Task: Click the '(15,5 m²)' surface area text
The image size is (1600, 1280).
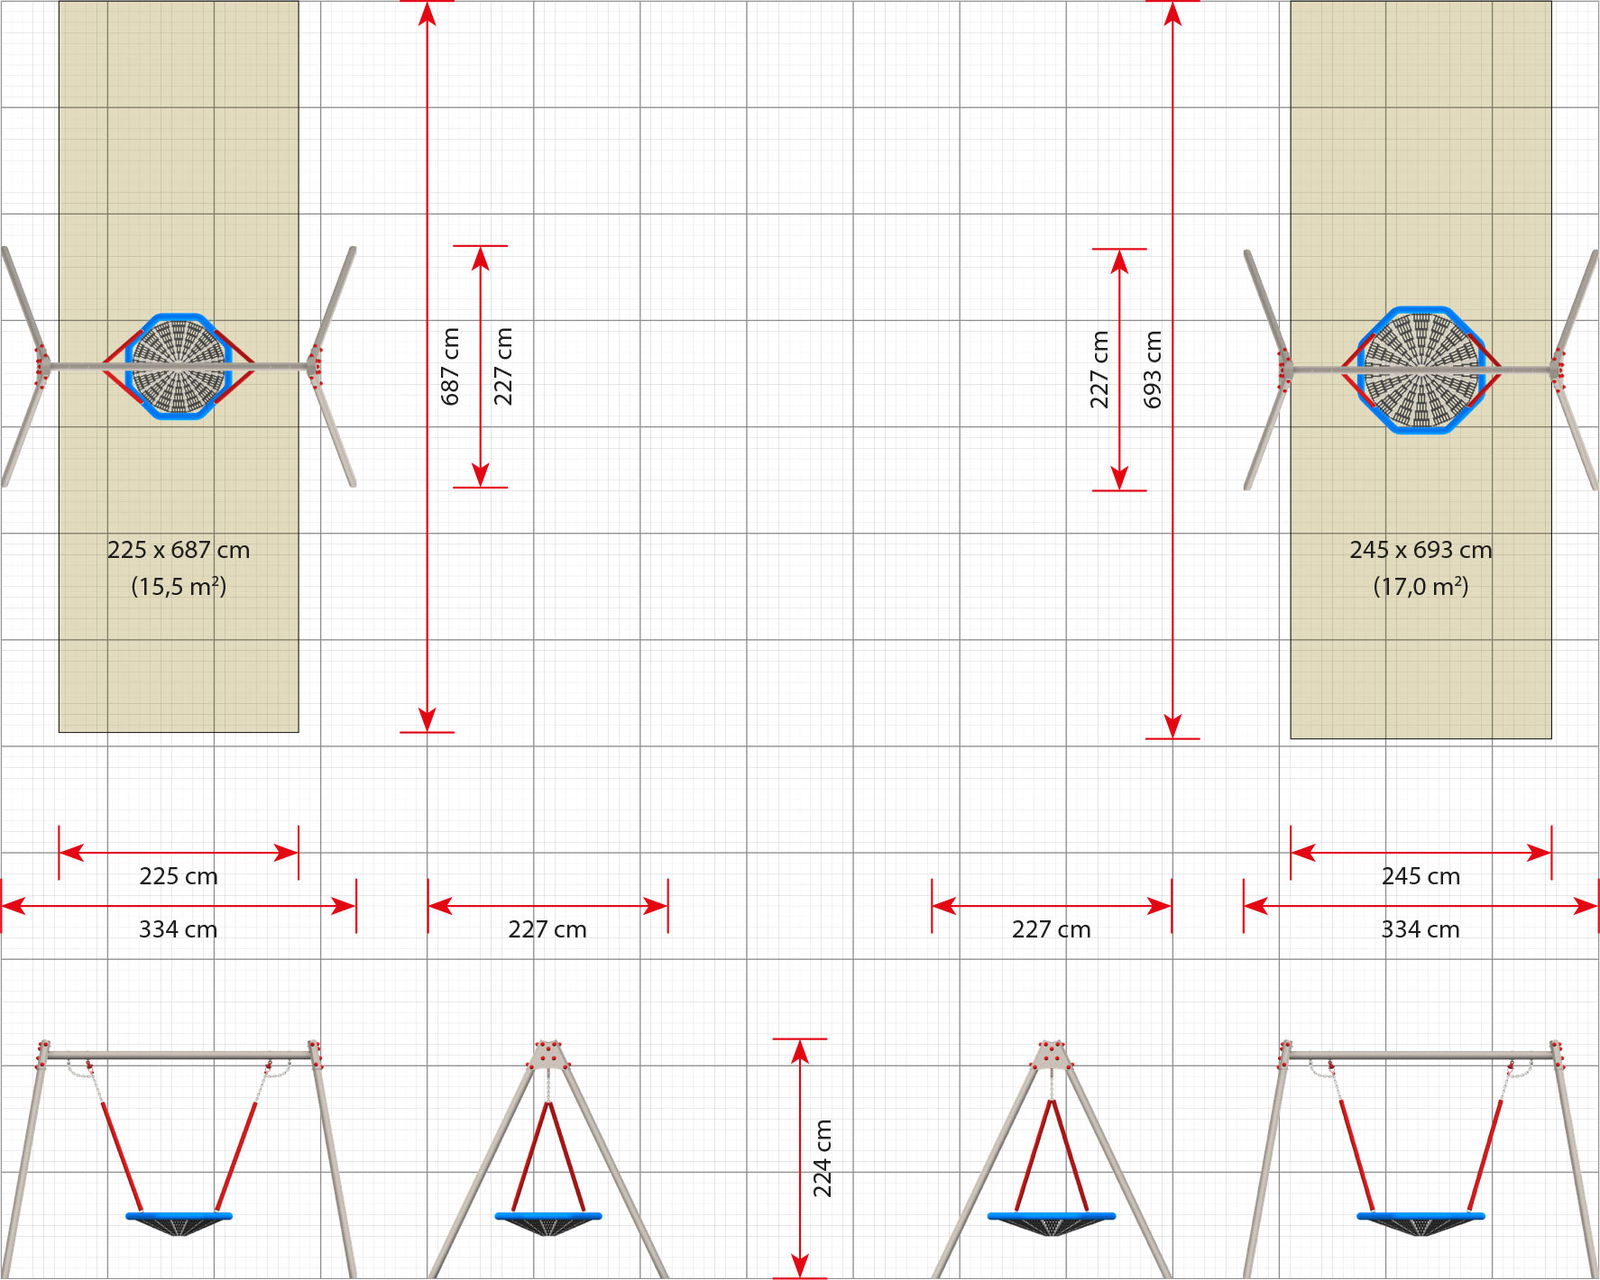Action: (x=179, y=587)
